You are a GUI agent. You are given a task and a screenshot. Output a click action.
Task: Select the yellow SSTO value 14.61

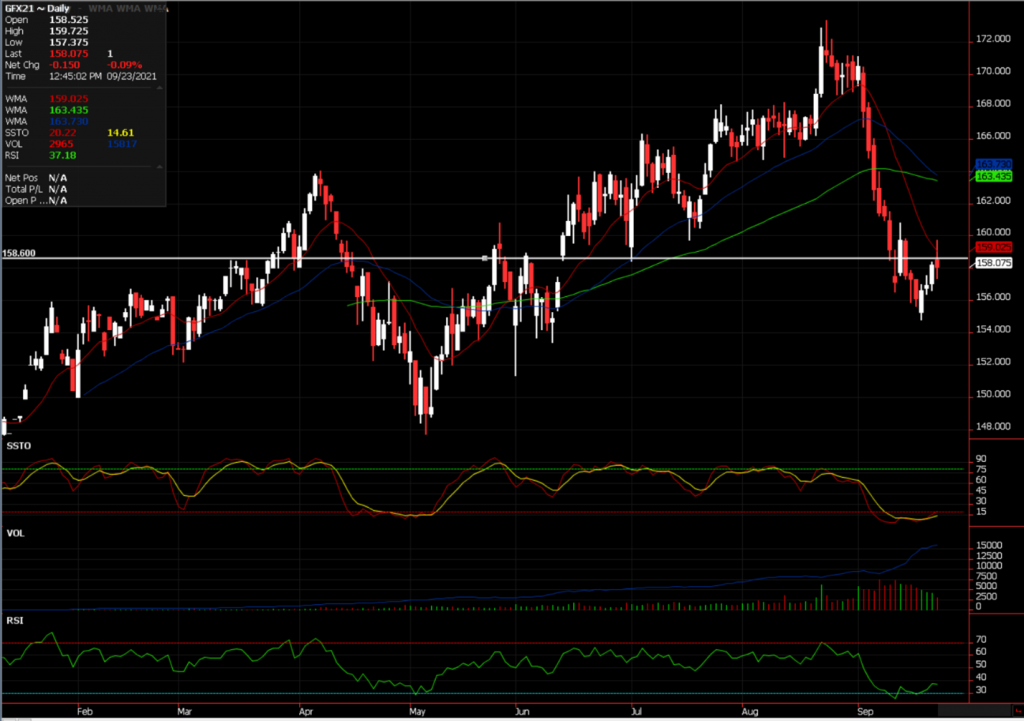(118, 132)
